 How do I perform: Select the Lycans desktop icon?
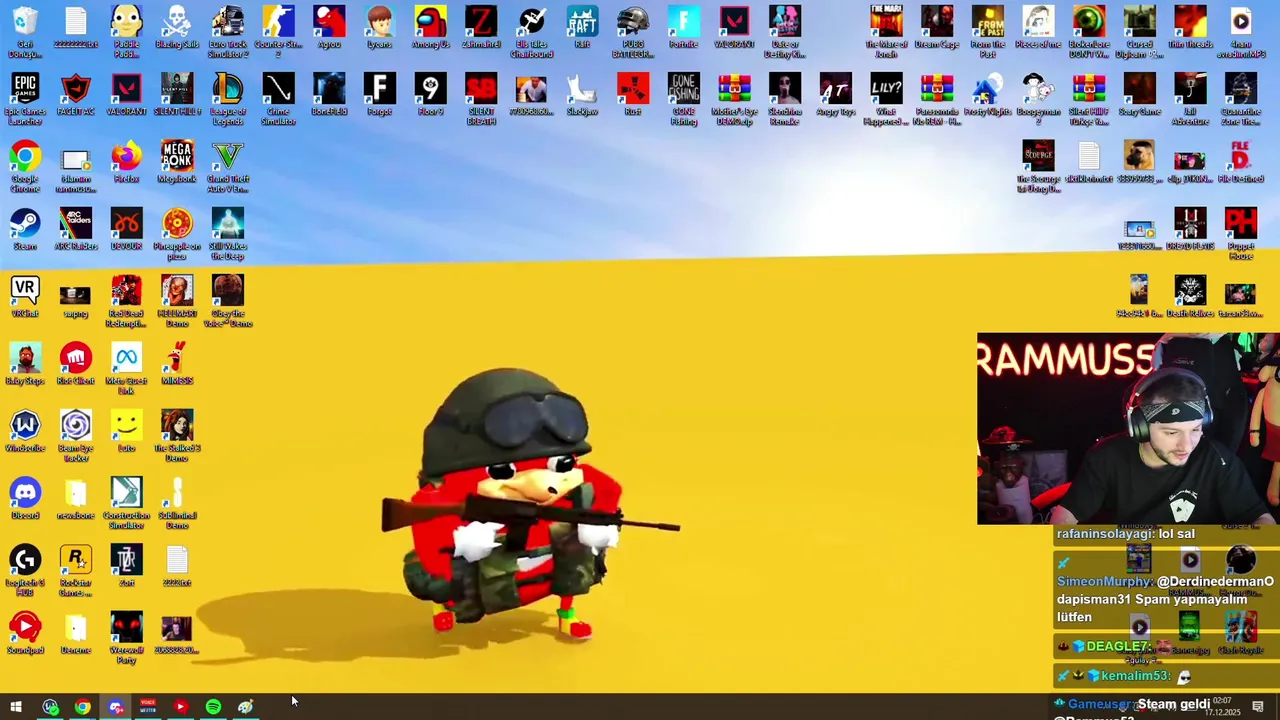[379, 27]
